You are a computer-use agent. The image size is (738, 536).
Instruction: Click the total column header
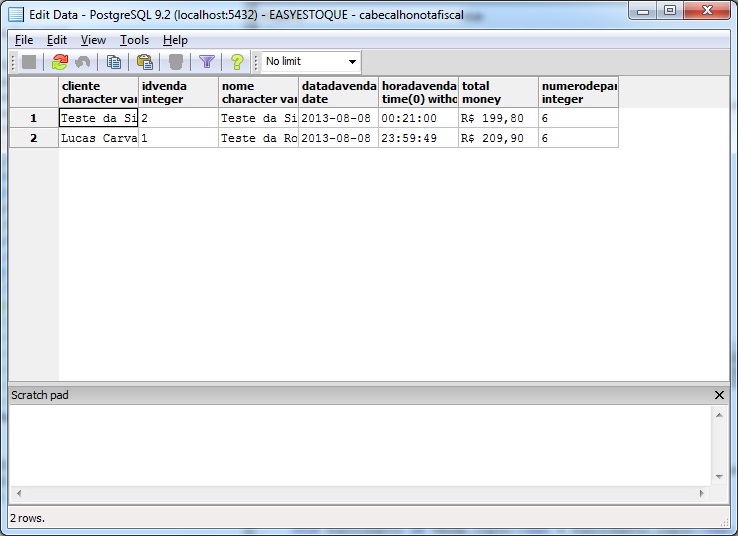pos(498,93)
